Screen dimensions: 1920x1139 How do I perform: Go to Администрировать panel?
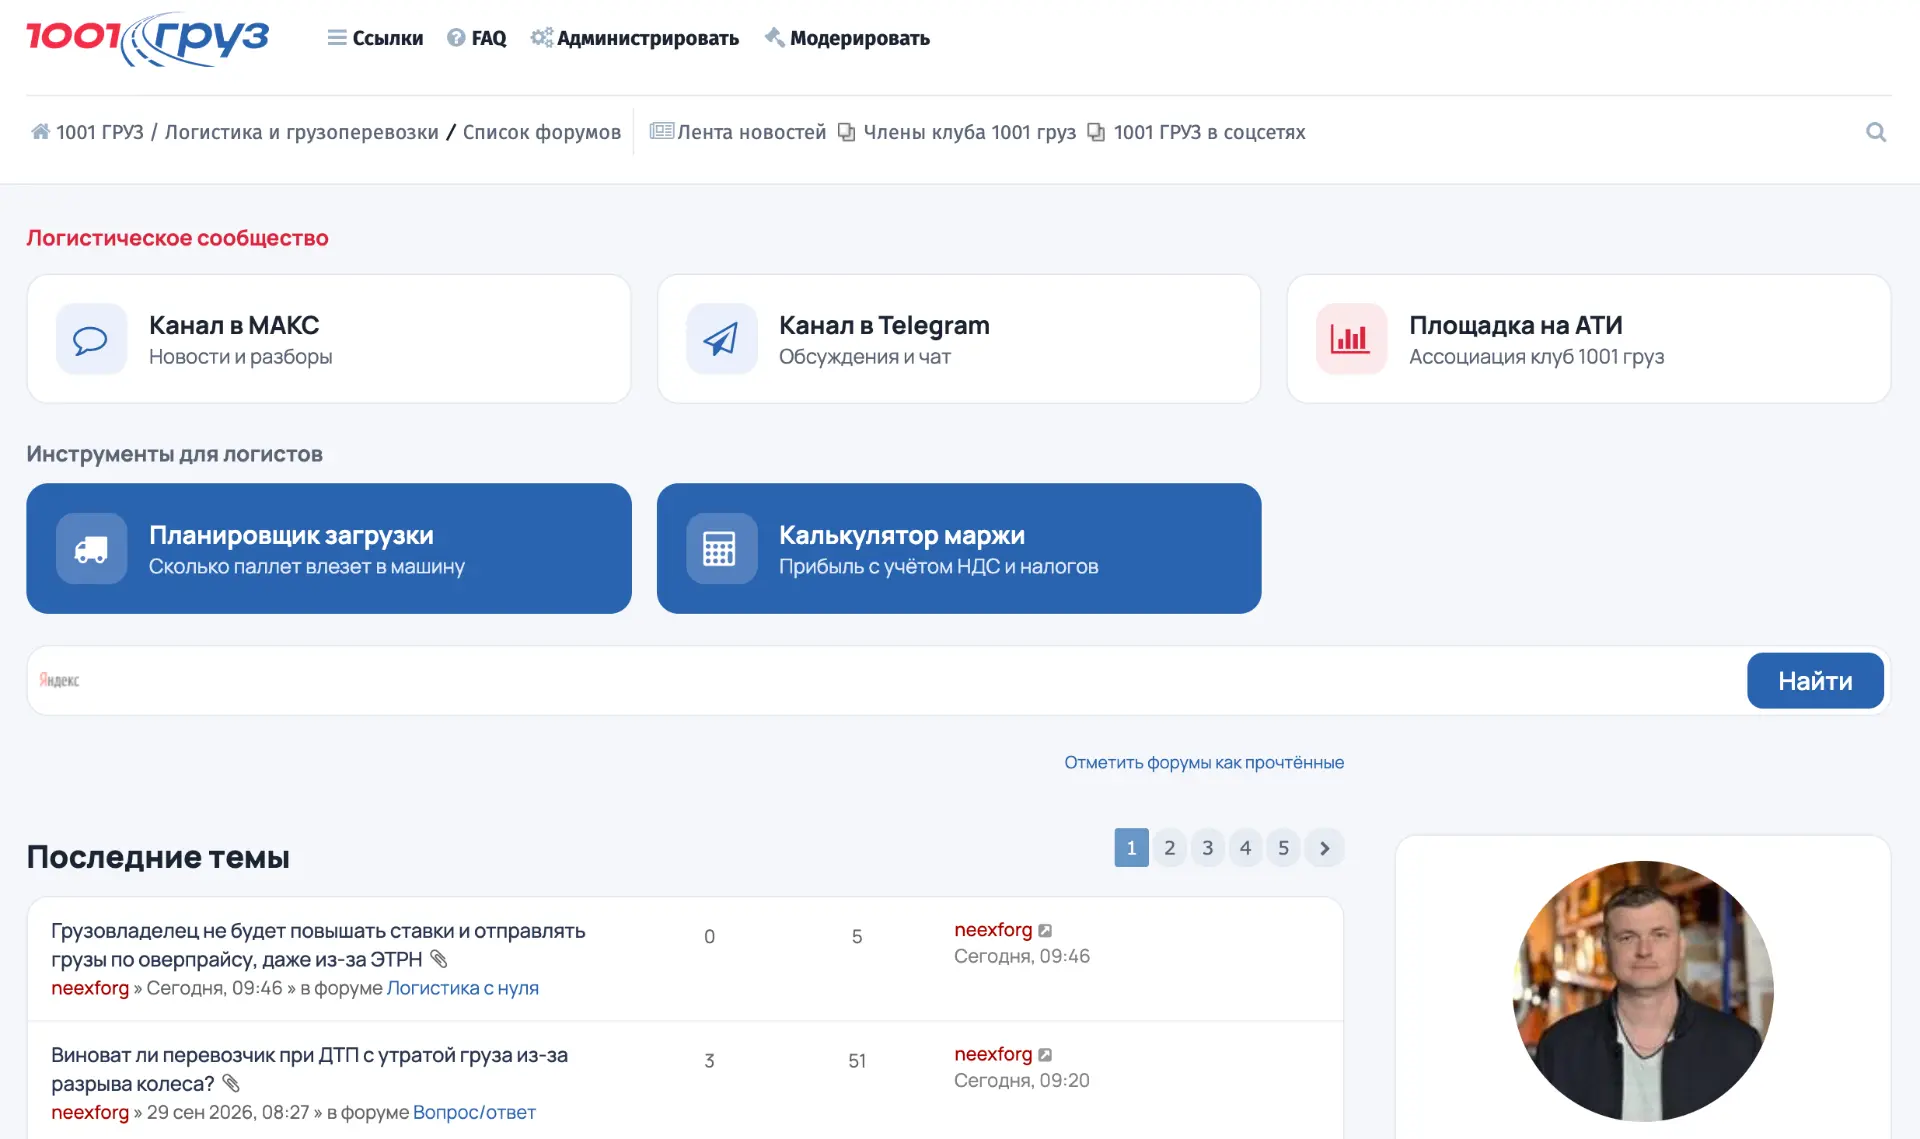click(635, 38)
